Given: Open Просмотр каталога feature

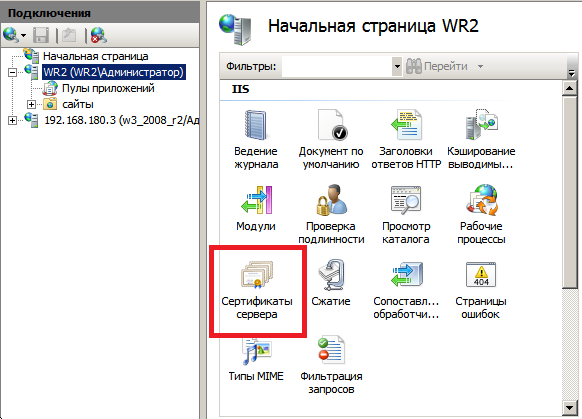Looking at the screenshot, I should (x=406, y=214).
